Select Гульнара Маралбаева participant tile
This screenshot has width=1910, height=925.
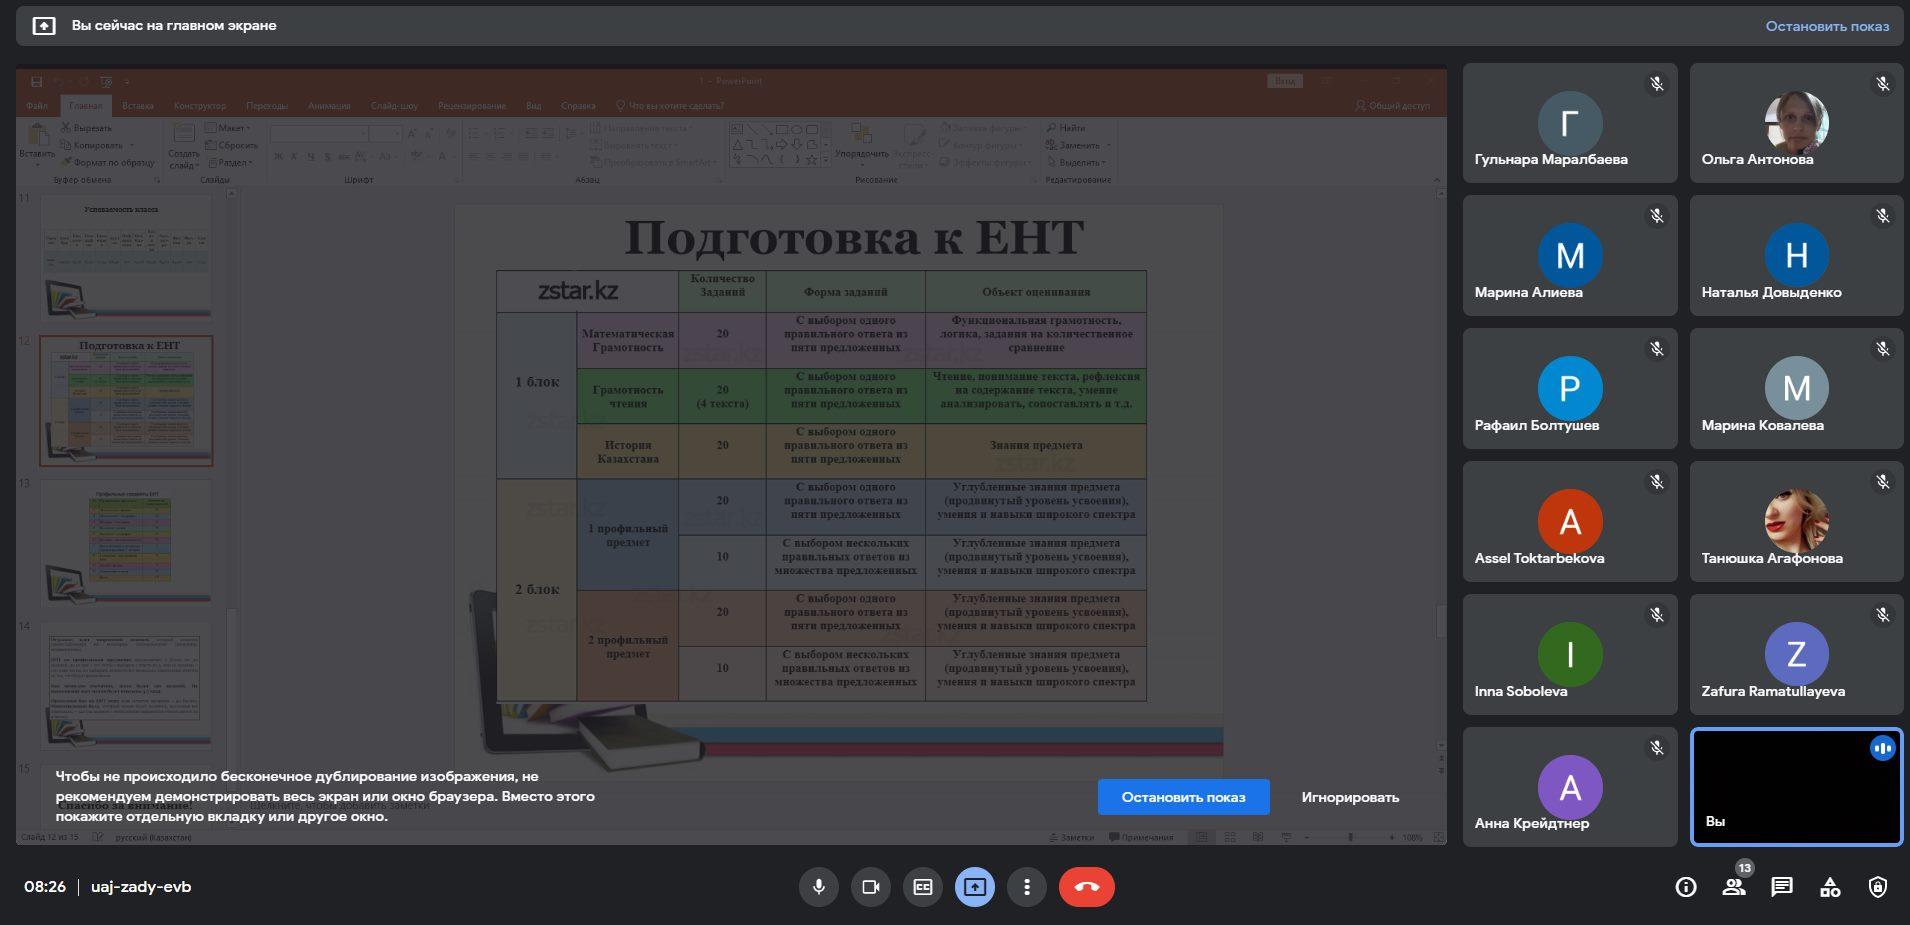click(x=1569, y=123)
